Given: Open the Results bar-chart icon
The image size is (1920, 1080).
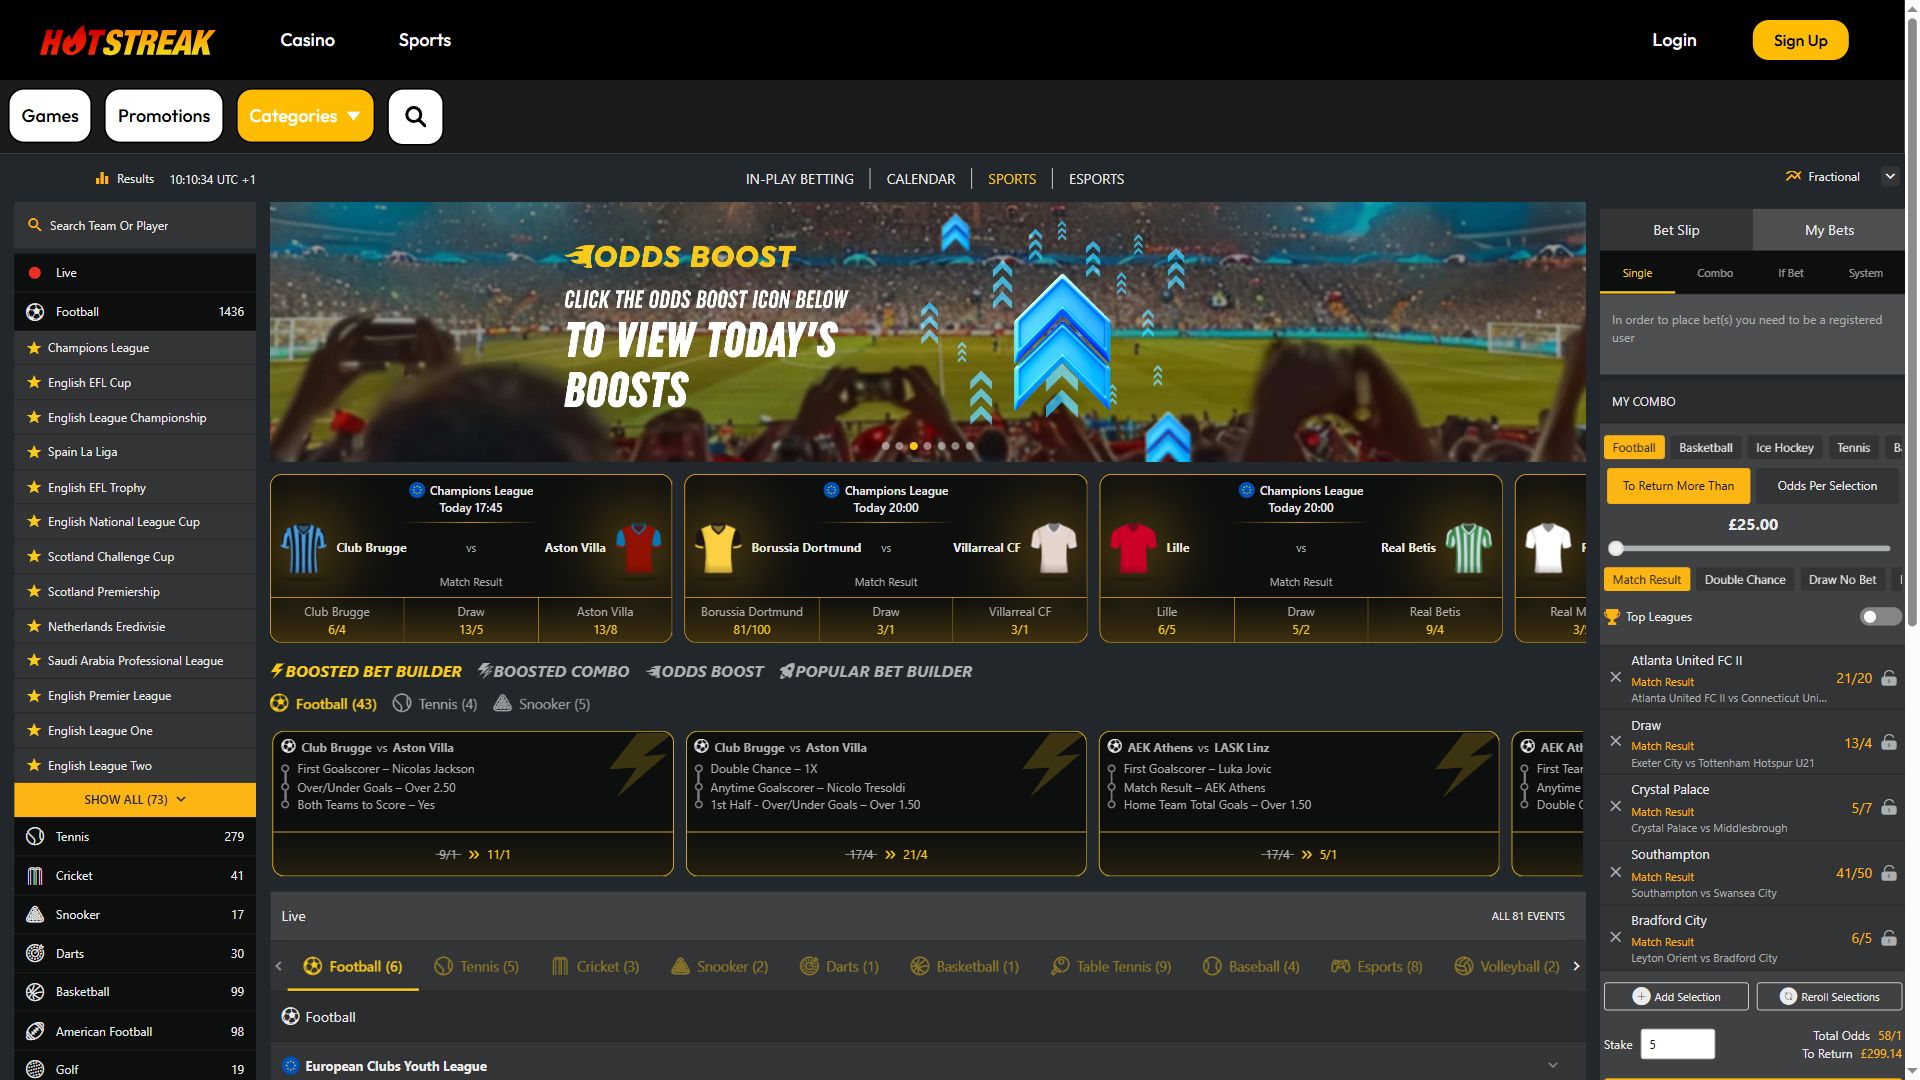Looking at the screenshot, I should [x=102, y=178].
